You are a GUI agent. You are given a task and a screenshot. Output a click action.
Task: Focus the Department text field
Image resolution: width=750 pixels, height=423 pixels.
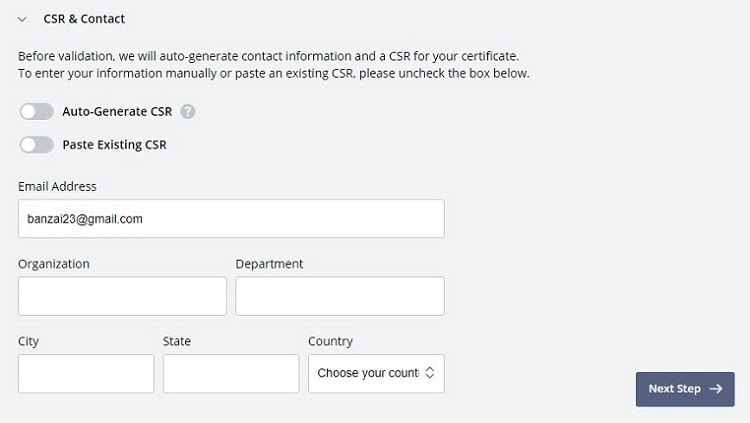[340, 296]
